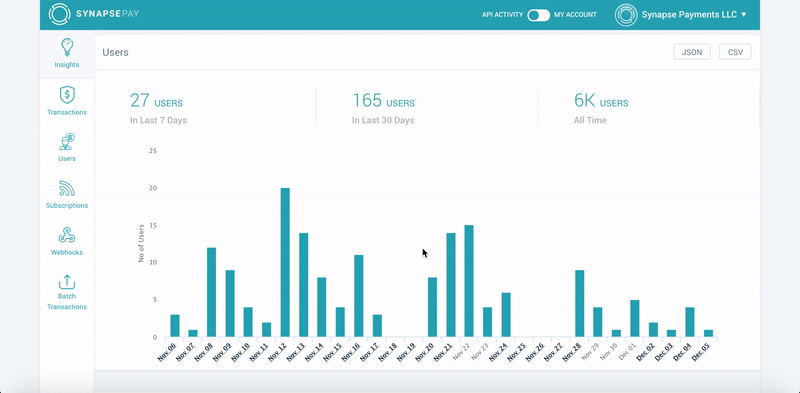Select the Nov 28 bar in chart
Screen dimensions: 800x393
coord(580,303)
